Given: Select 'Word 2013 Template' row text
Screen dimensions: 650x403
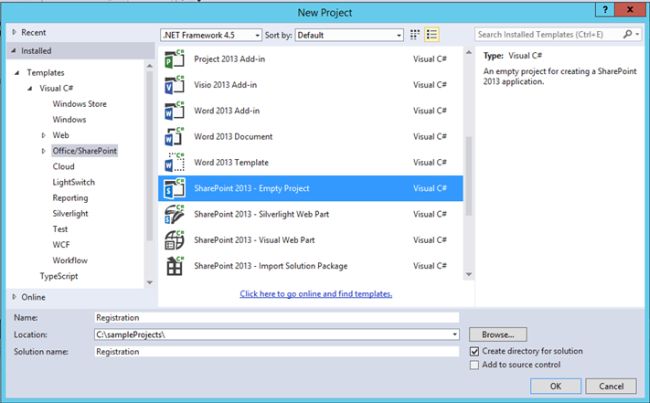Looking at the screenshot, I should coord(231,163).
